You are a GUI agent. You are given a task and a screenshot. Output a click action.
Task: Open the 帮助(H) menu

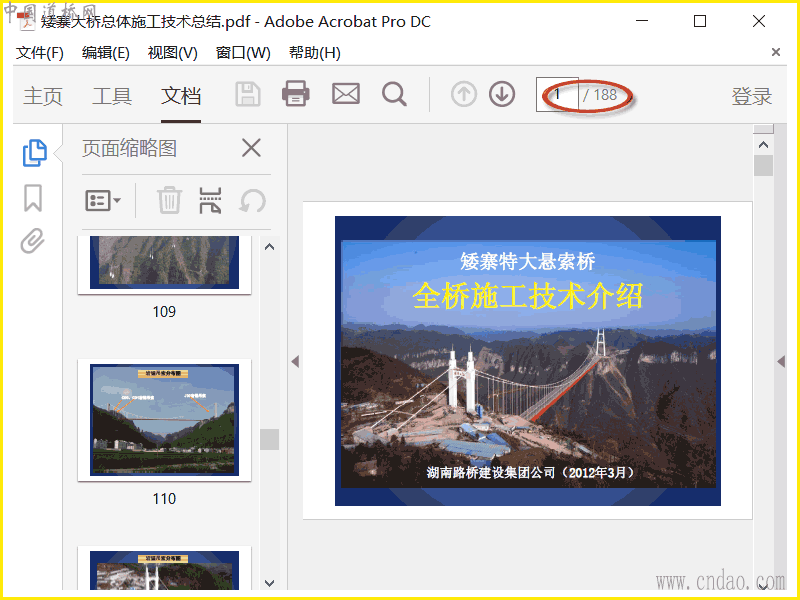(x=315, y=53)
